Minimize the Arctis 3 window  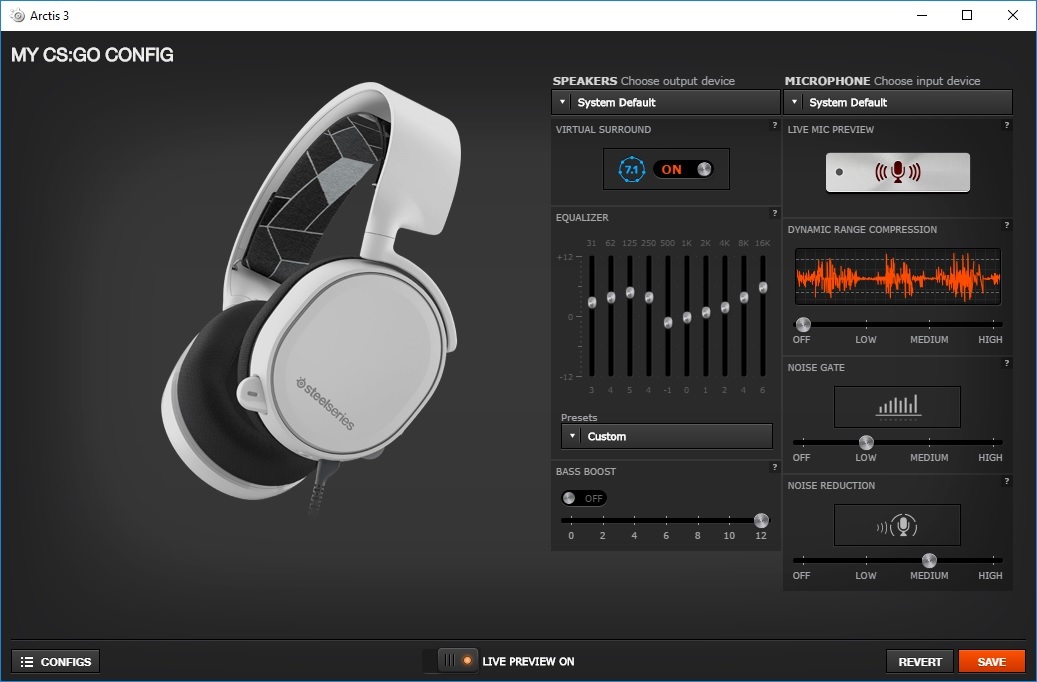(x=922, y=15)
